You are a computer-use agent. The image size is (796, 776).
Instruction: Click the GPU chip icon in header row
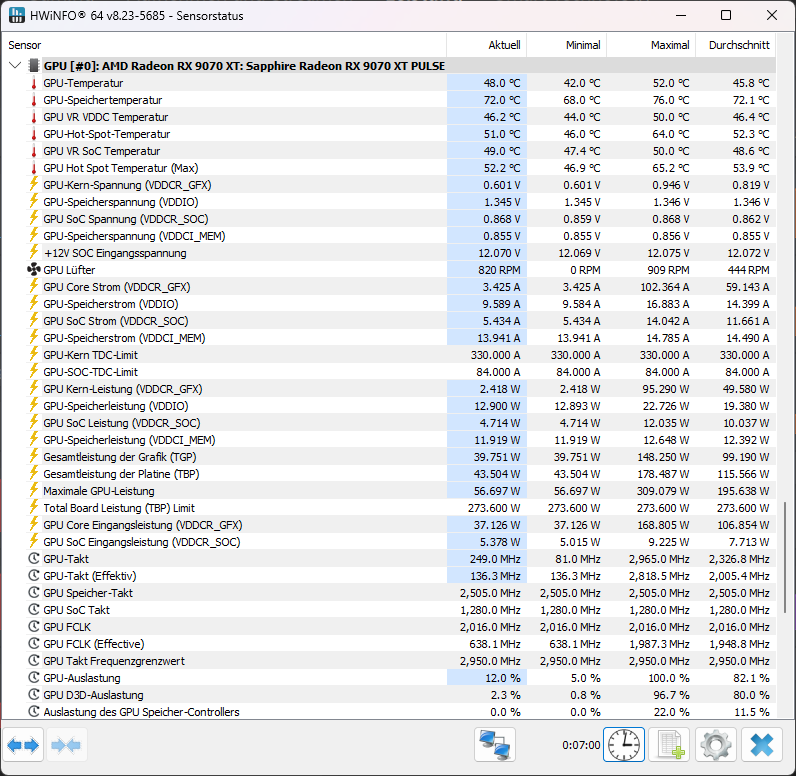(x=34, y=65)
